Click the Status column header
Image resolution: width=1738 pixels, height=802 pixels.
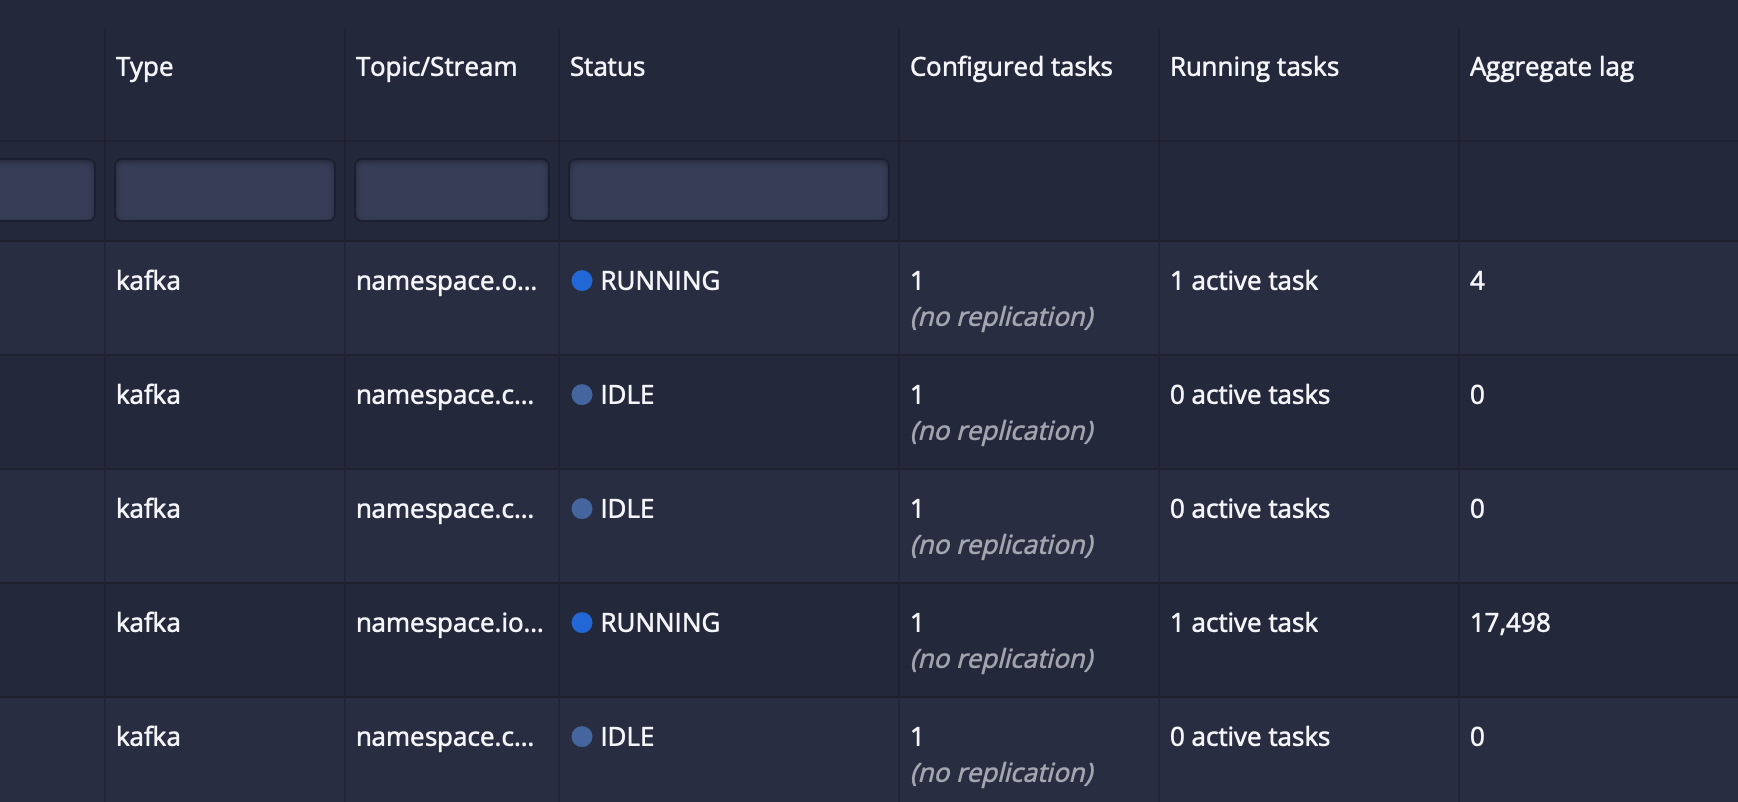[607, 67]
